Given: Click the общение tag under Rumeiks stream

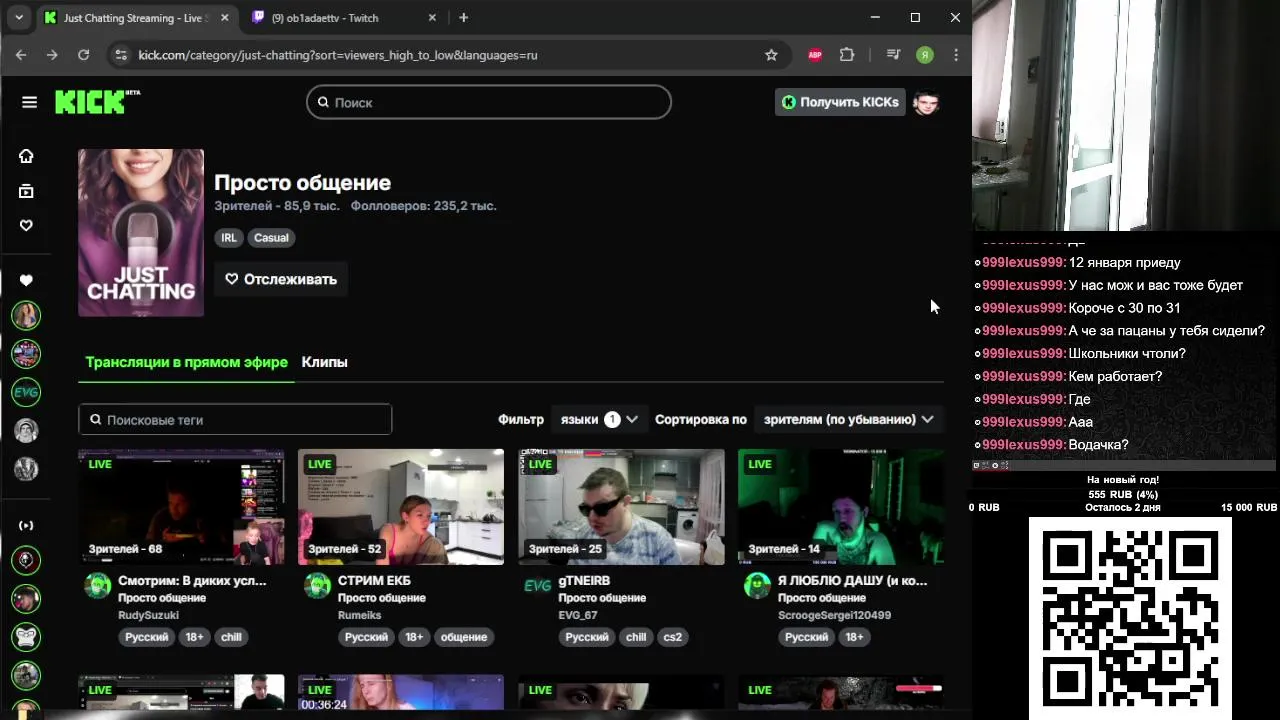Looking at the screenshot, I should (464, 637).
